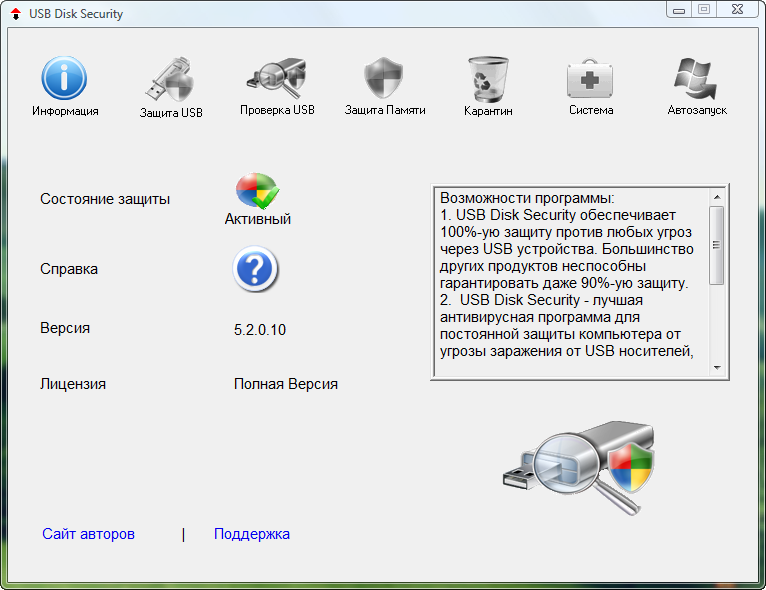The image size is (766, 590).
Task: Click the version number 5.2.0.10
Action: coord(260,330)
